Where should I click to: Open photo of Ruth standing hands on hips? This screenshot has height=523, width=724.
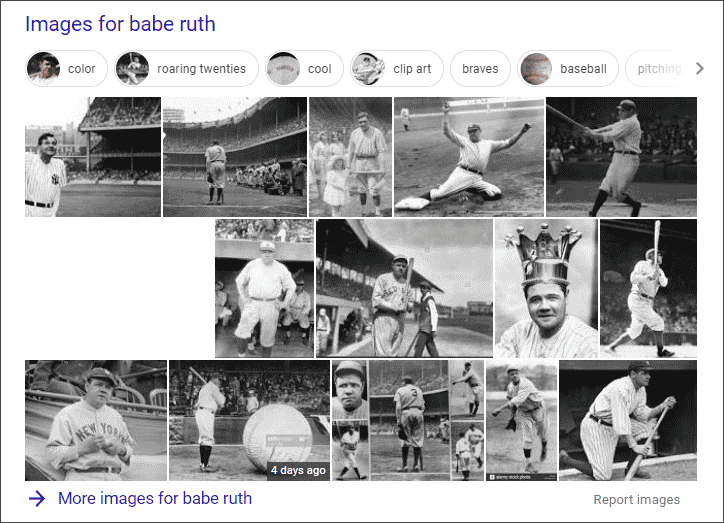(x=264, y=288)
